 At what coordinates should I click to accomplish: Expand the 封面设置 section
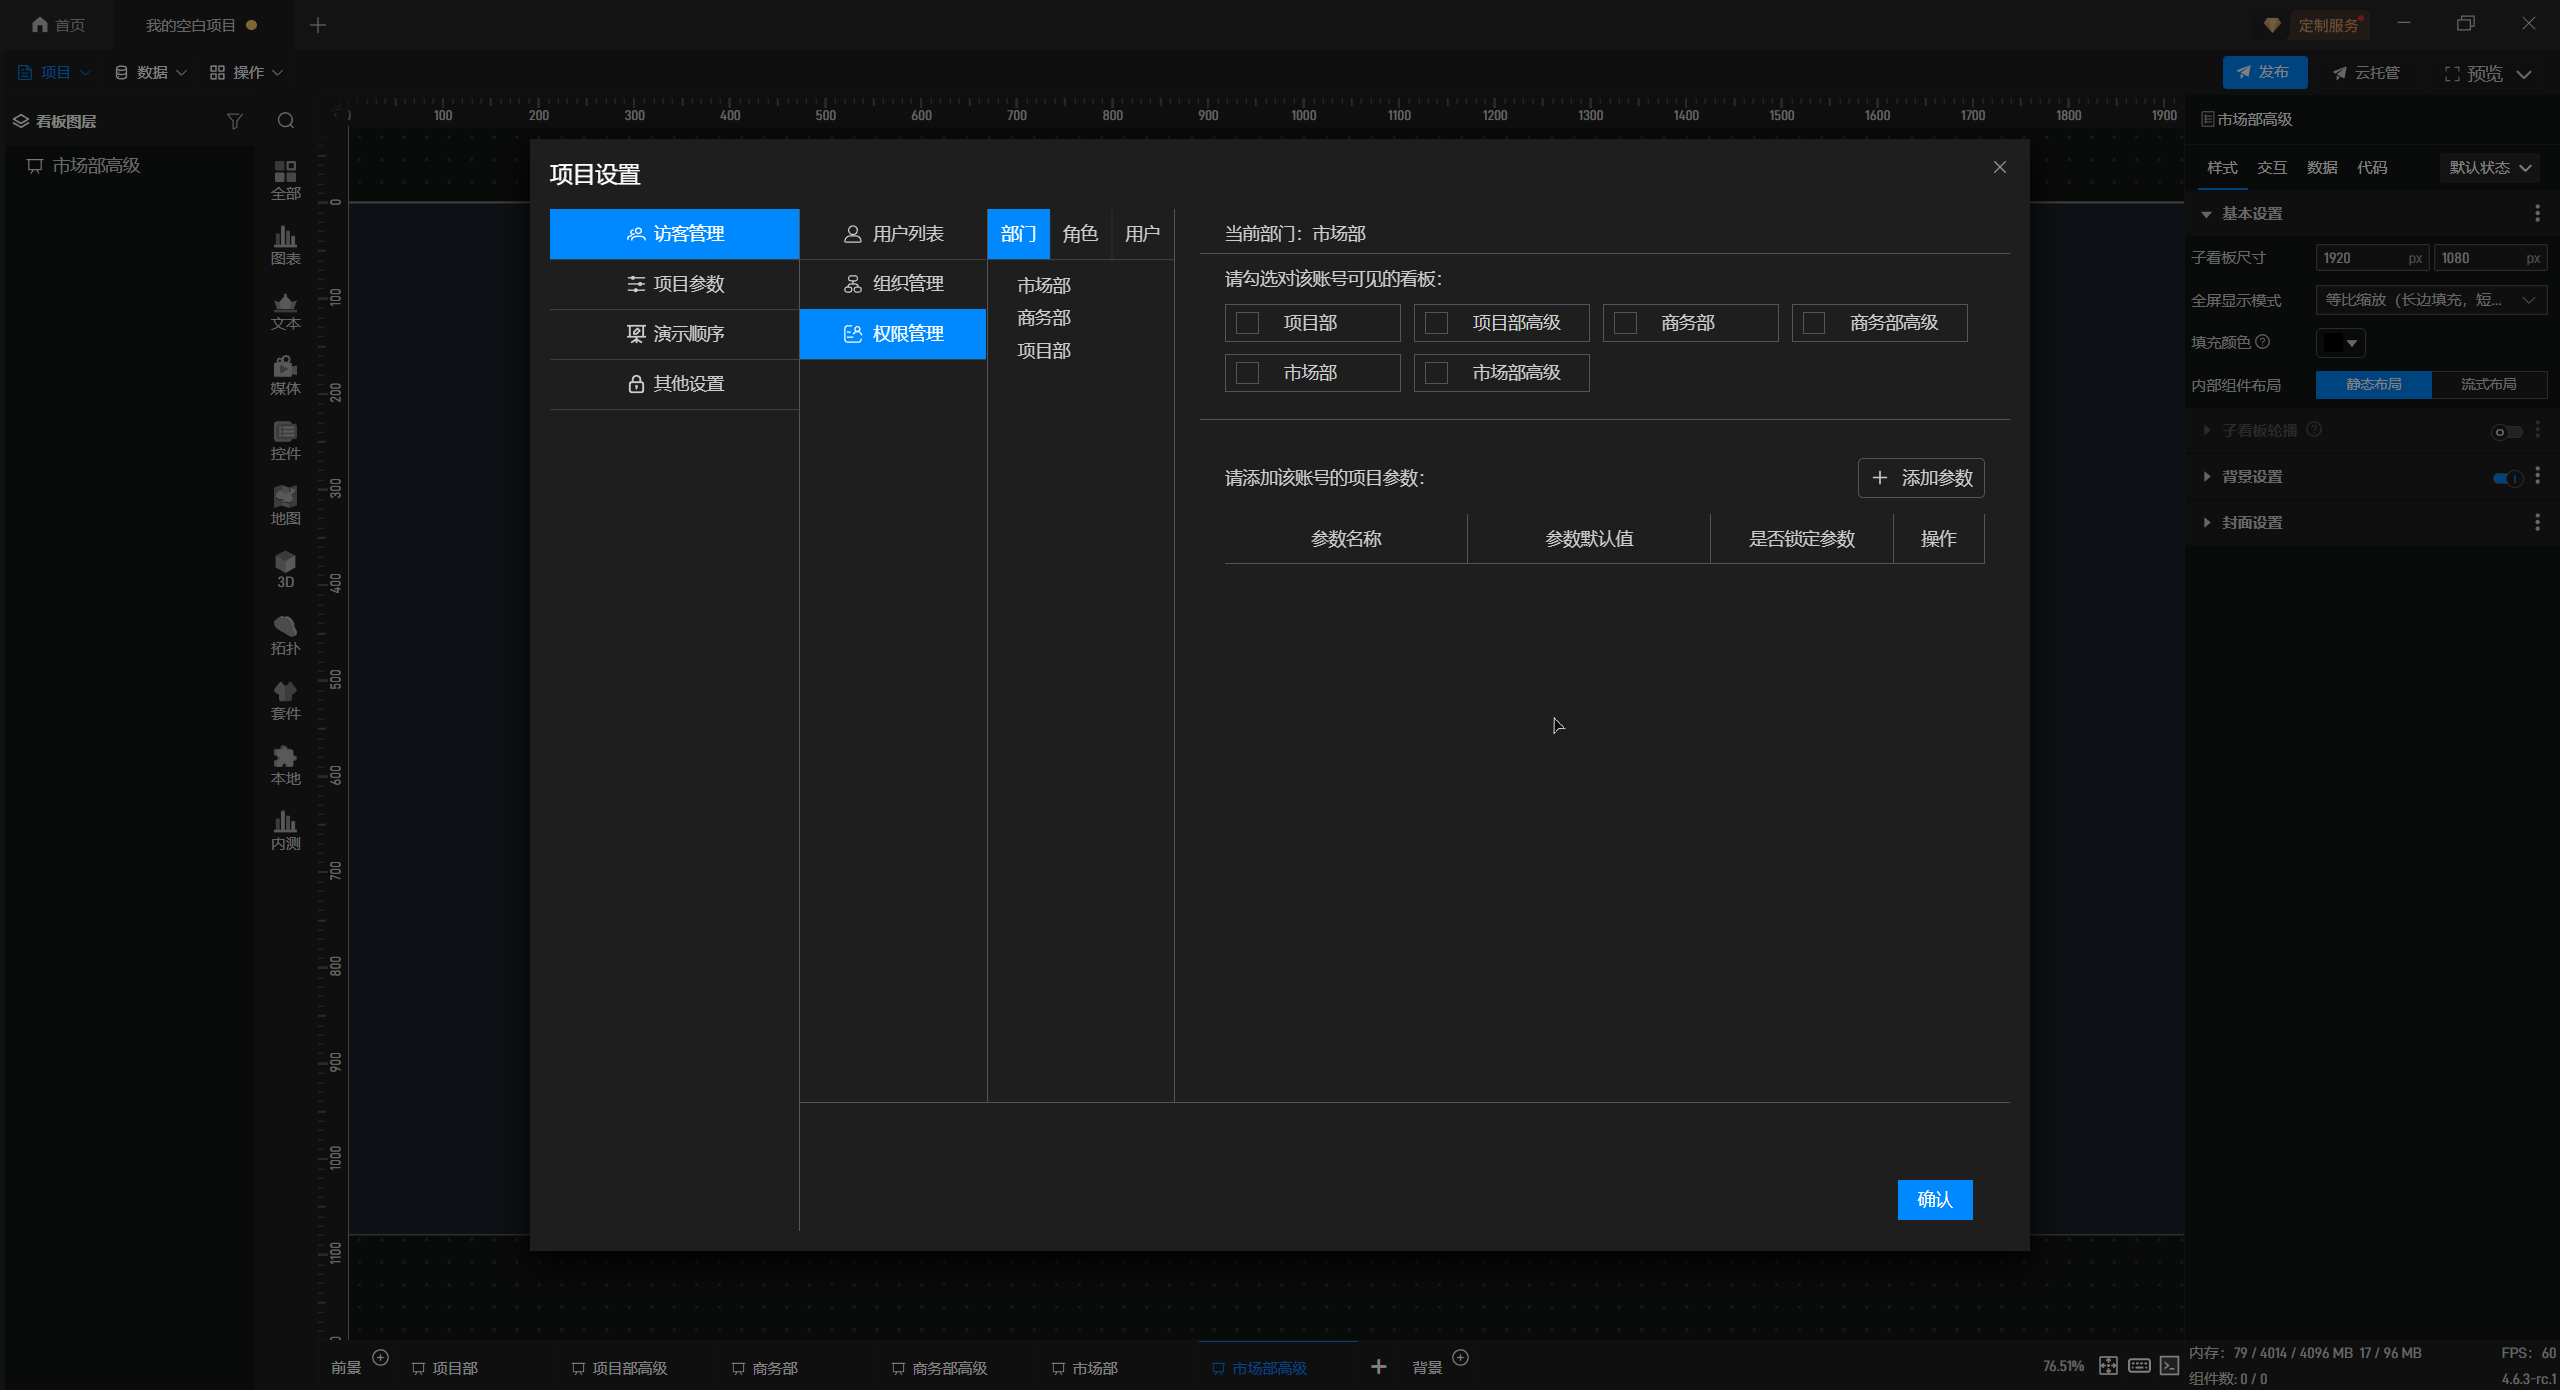2252,523
